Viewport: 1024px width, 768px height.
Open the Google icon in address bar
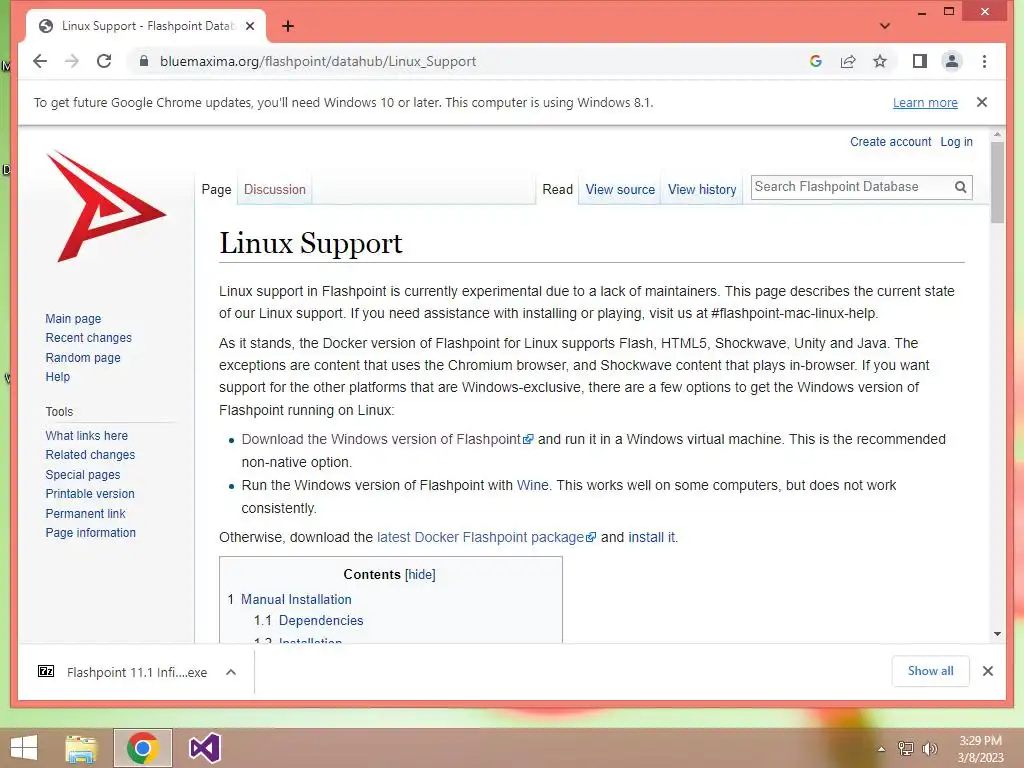pyautogui.click(x=816, y=61)
